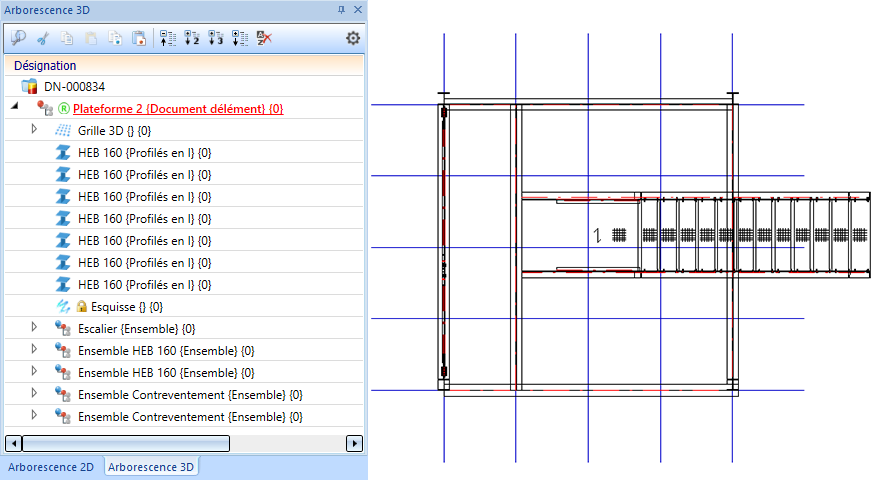Click the Esquisse sketch icon
This screenshot has width=882, height=480.
coord(63,307)
